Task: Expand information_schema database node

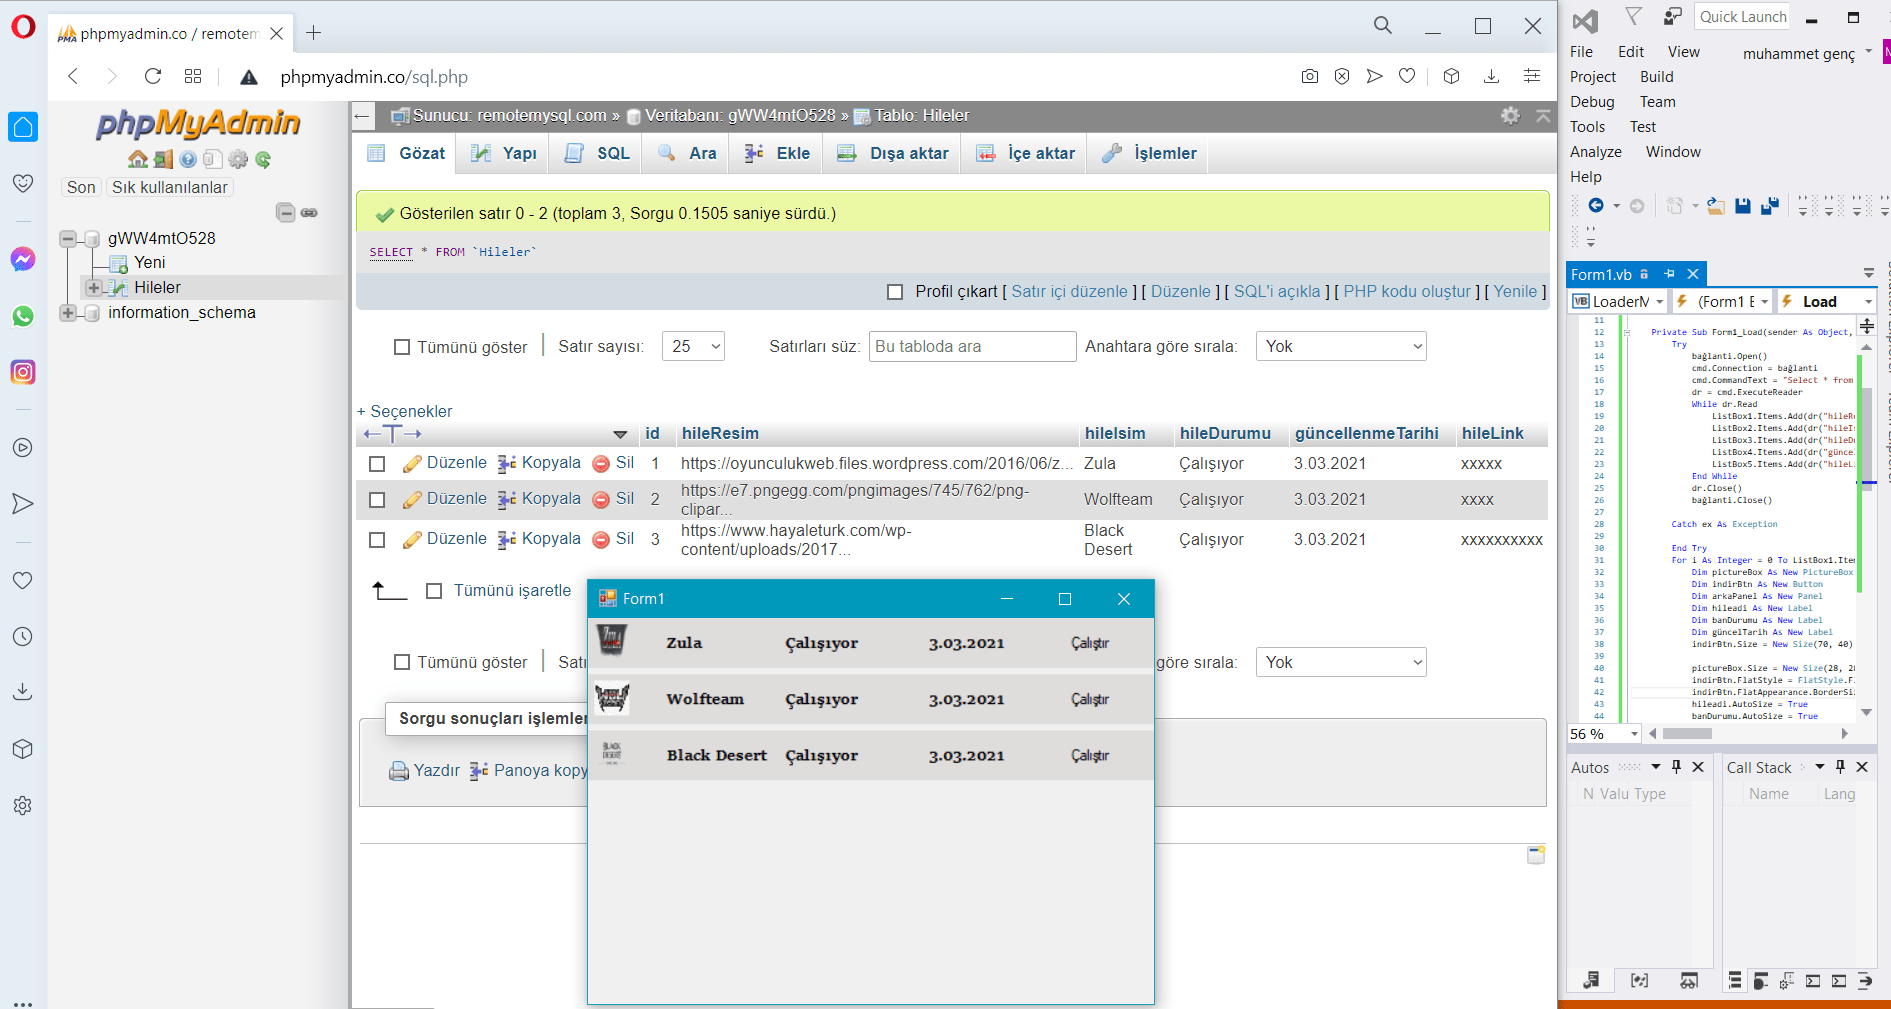Action: [68, 313]
